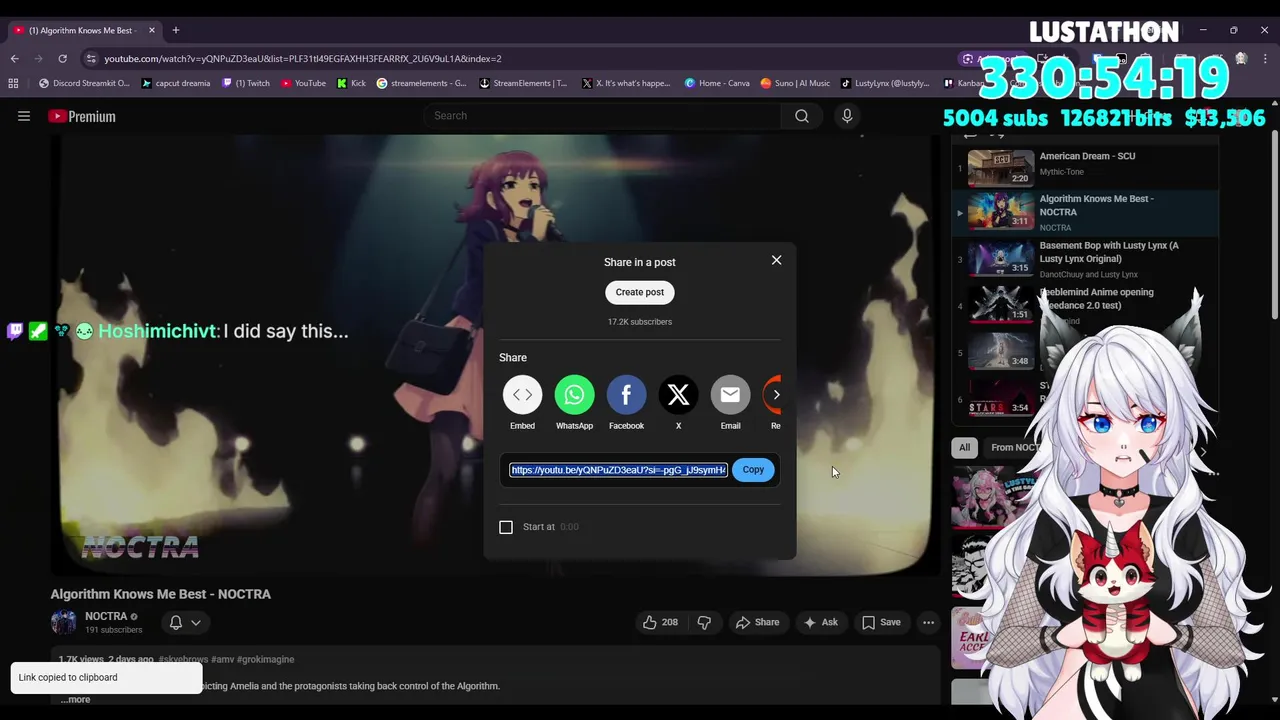Click the #grokimagine hashtag
This screenshot has height=720, width=1280.
click(265, 660)
